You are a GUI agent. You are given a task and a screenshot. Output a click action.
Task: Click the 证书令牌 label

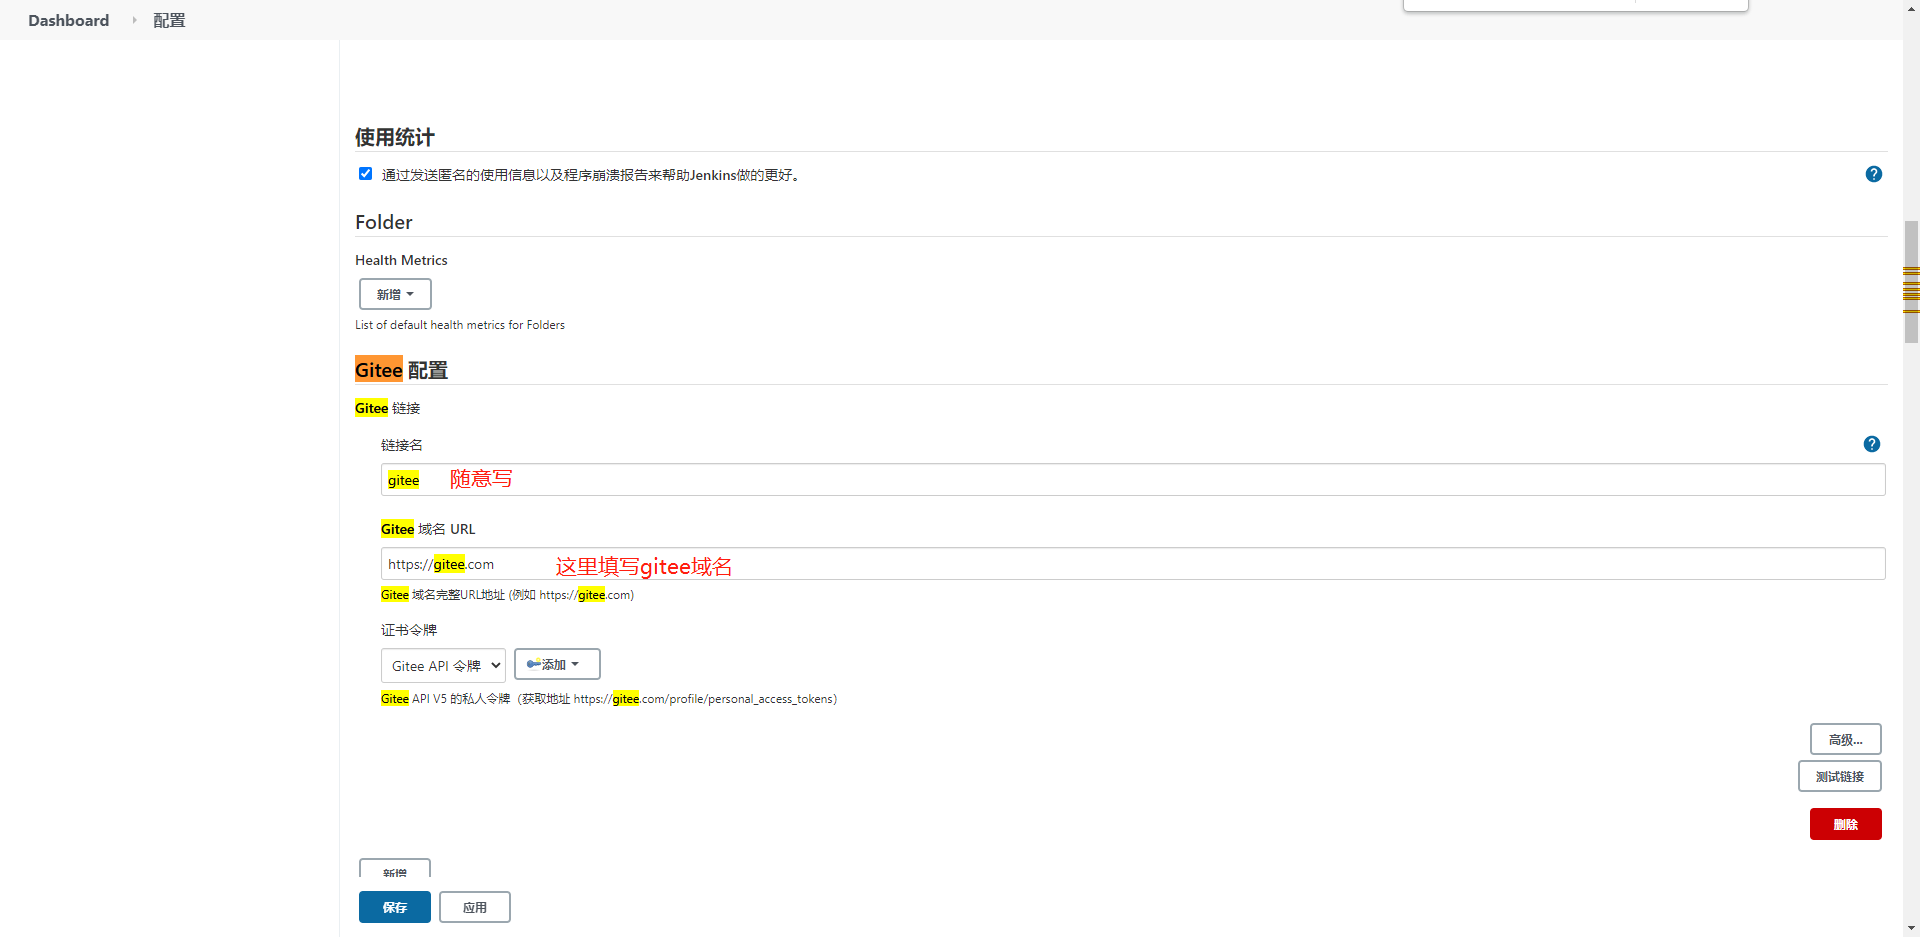pyautogui.click(x=409, y=630)
